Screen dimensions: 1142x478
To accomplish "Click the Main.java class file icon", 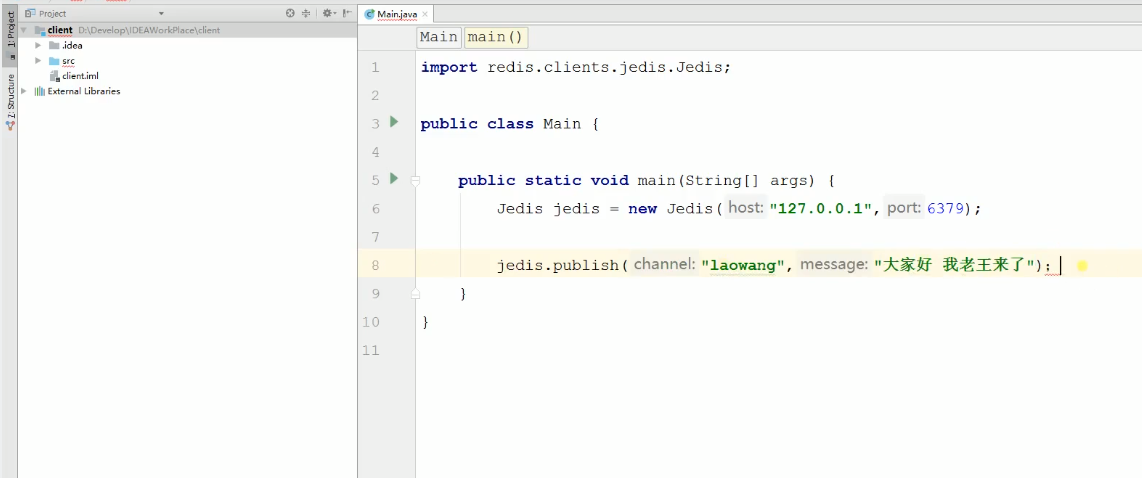I will 370,14.
